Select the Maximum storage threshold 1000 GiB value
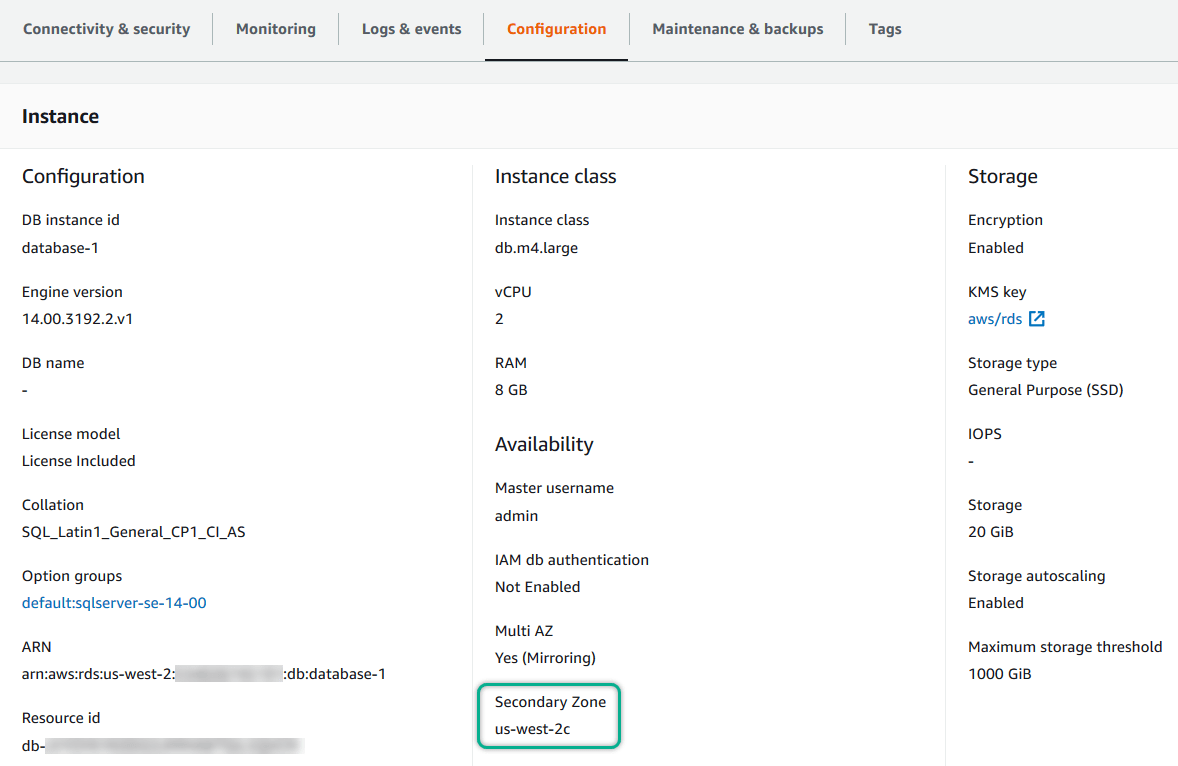This screenshot has height=766, width=1178. tap(997, 674)
